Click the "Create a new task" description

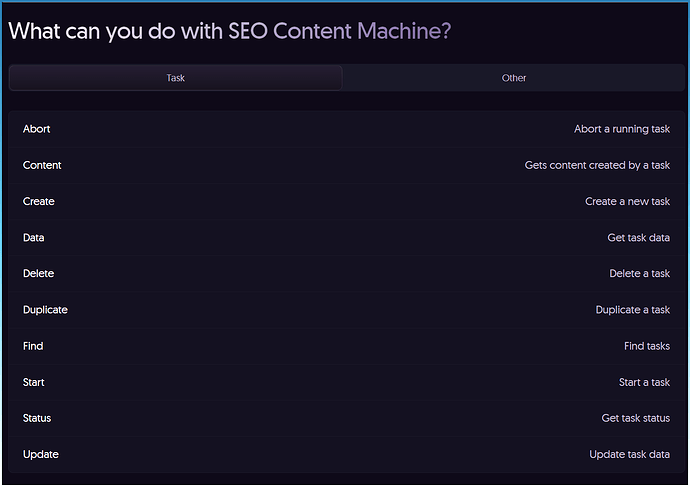coord(627,201)
